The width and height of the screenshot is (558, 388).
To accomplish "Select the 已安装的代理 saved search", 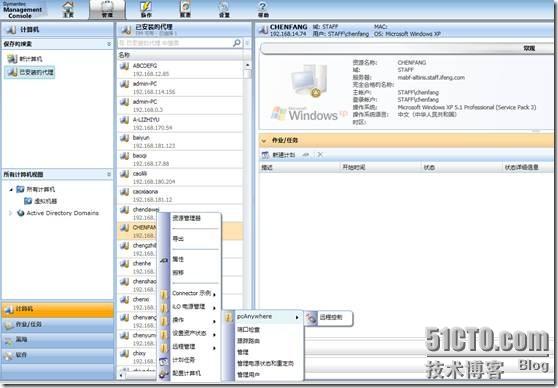I will [x=31, y=72].
